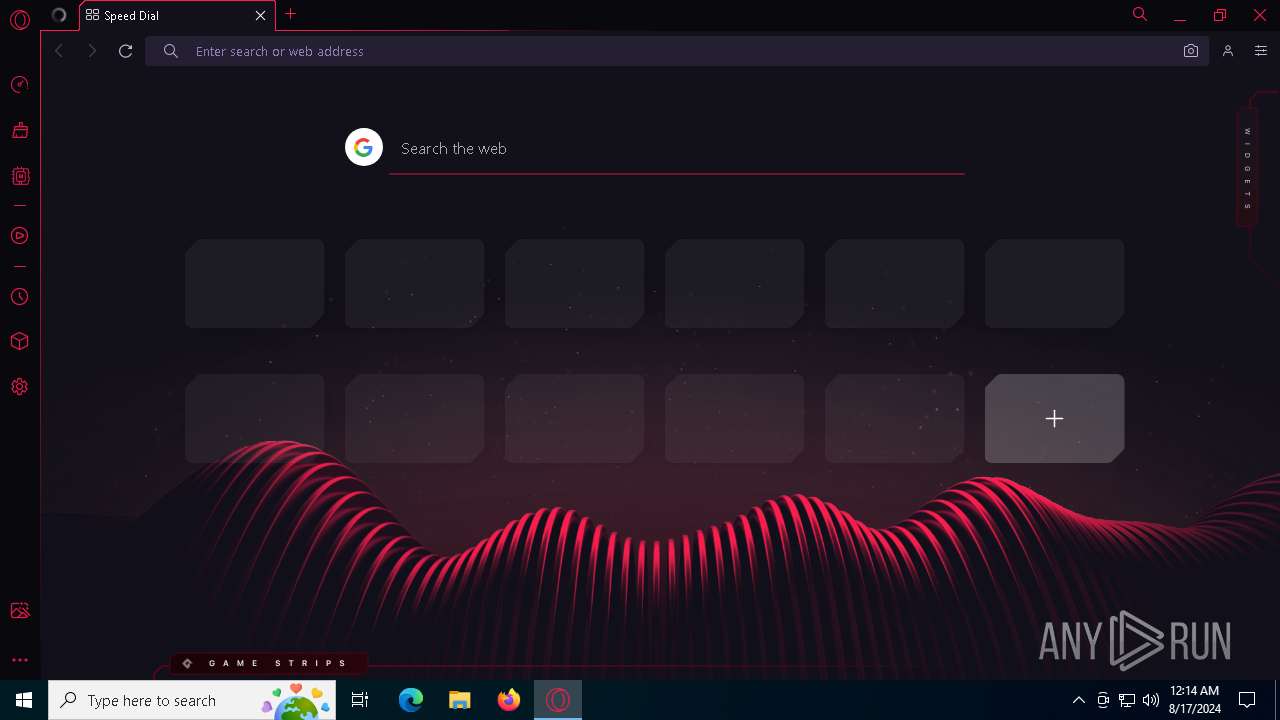
Task: Expand the Widgets side panel
Action: pyautogui.click(x=1247, y=168)
